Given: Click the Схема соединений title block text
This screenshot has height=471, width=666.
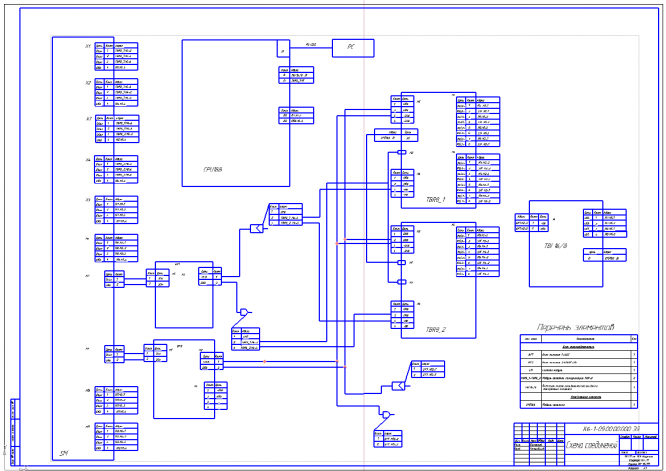Looking at the screenshot, I should point(591,445).
